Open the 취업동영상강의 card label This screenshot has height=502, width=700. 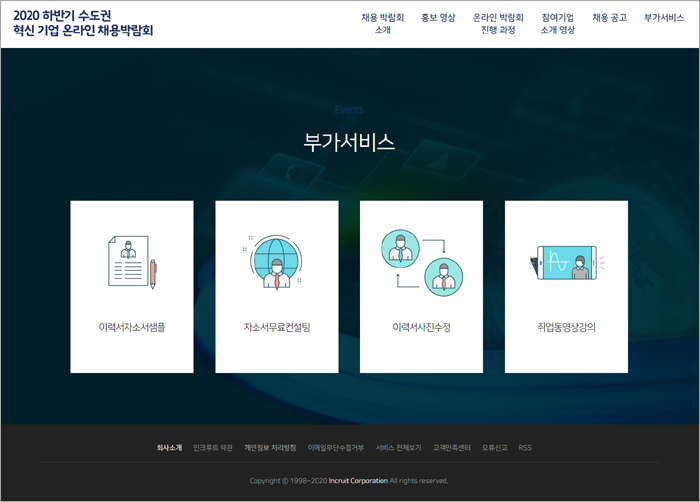click(566, 327)
